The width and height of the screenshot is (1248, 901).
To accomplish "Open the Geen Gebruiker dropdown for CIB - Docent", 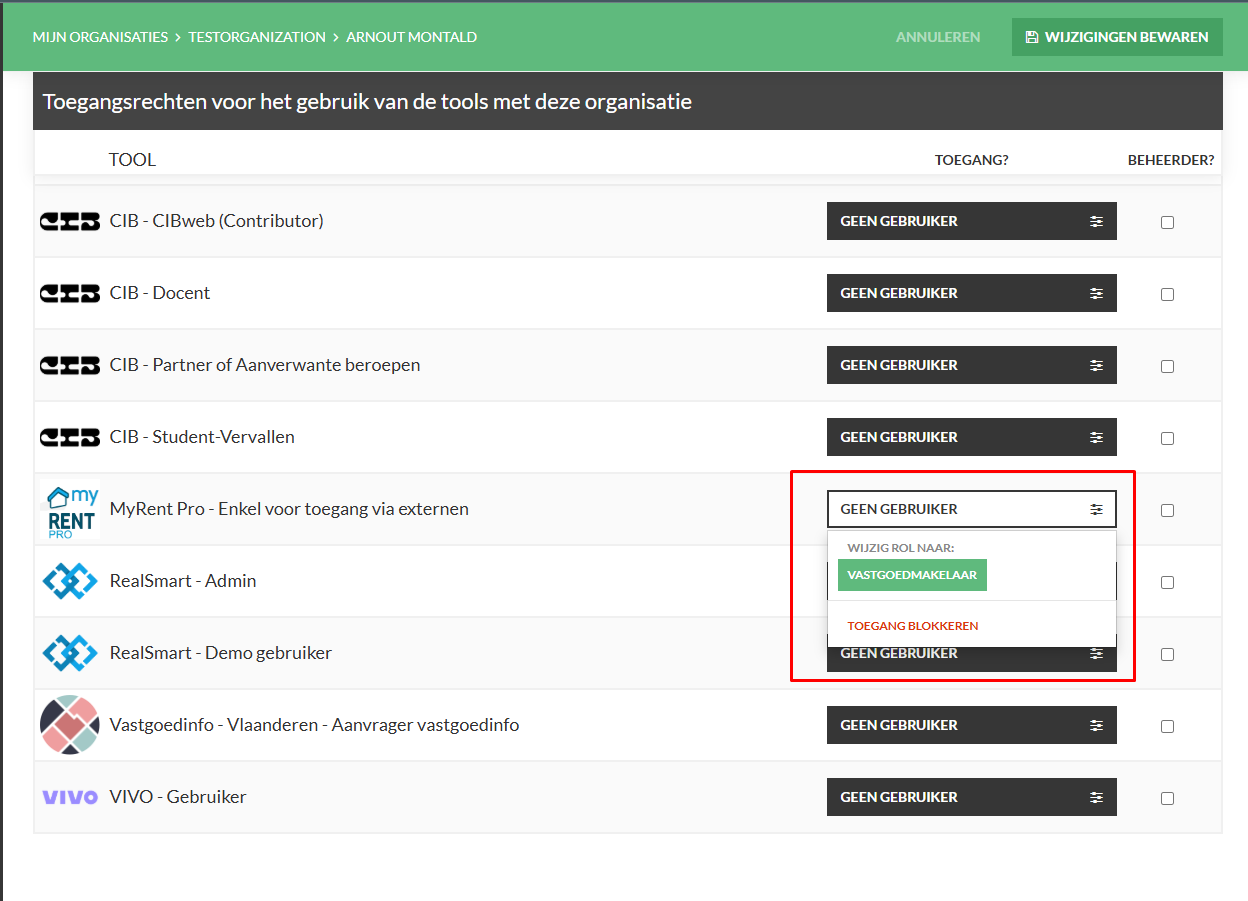I will (971, 293).
